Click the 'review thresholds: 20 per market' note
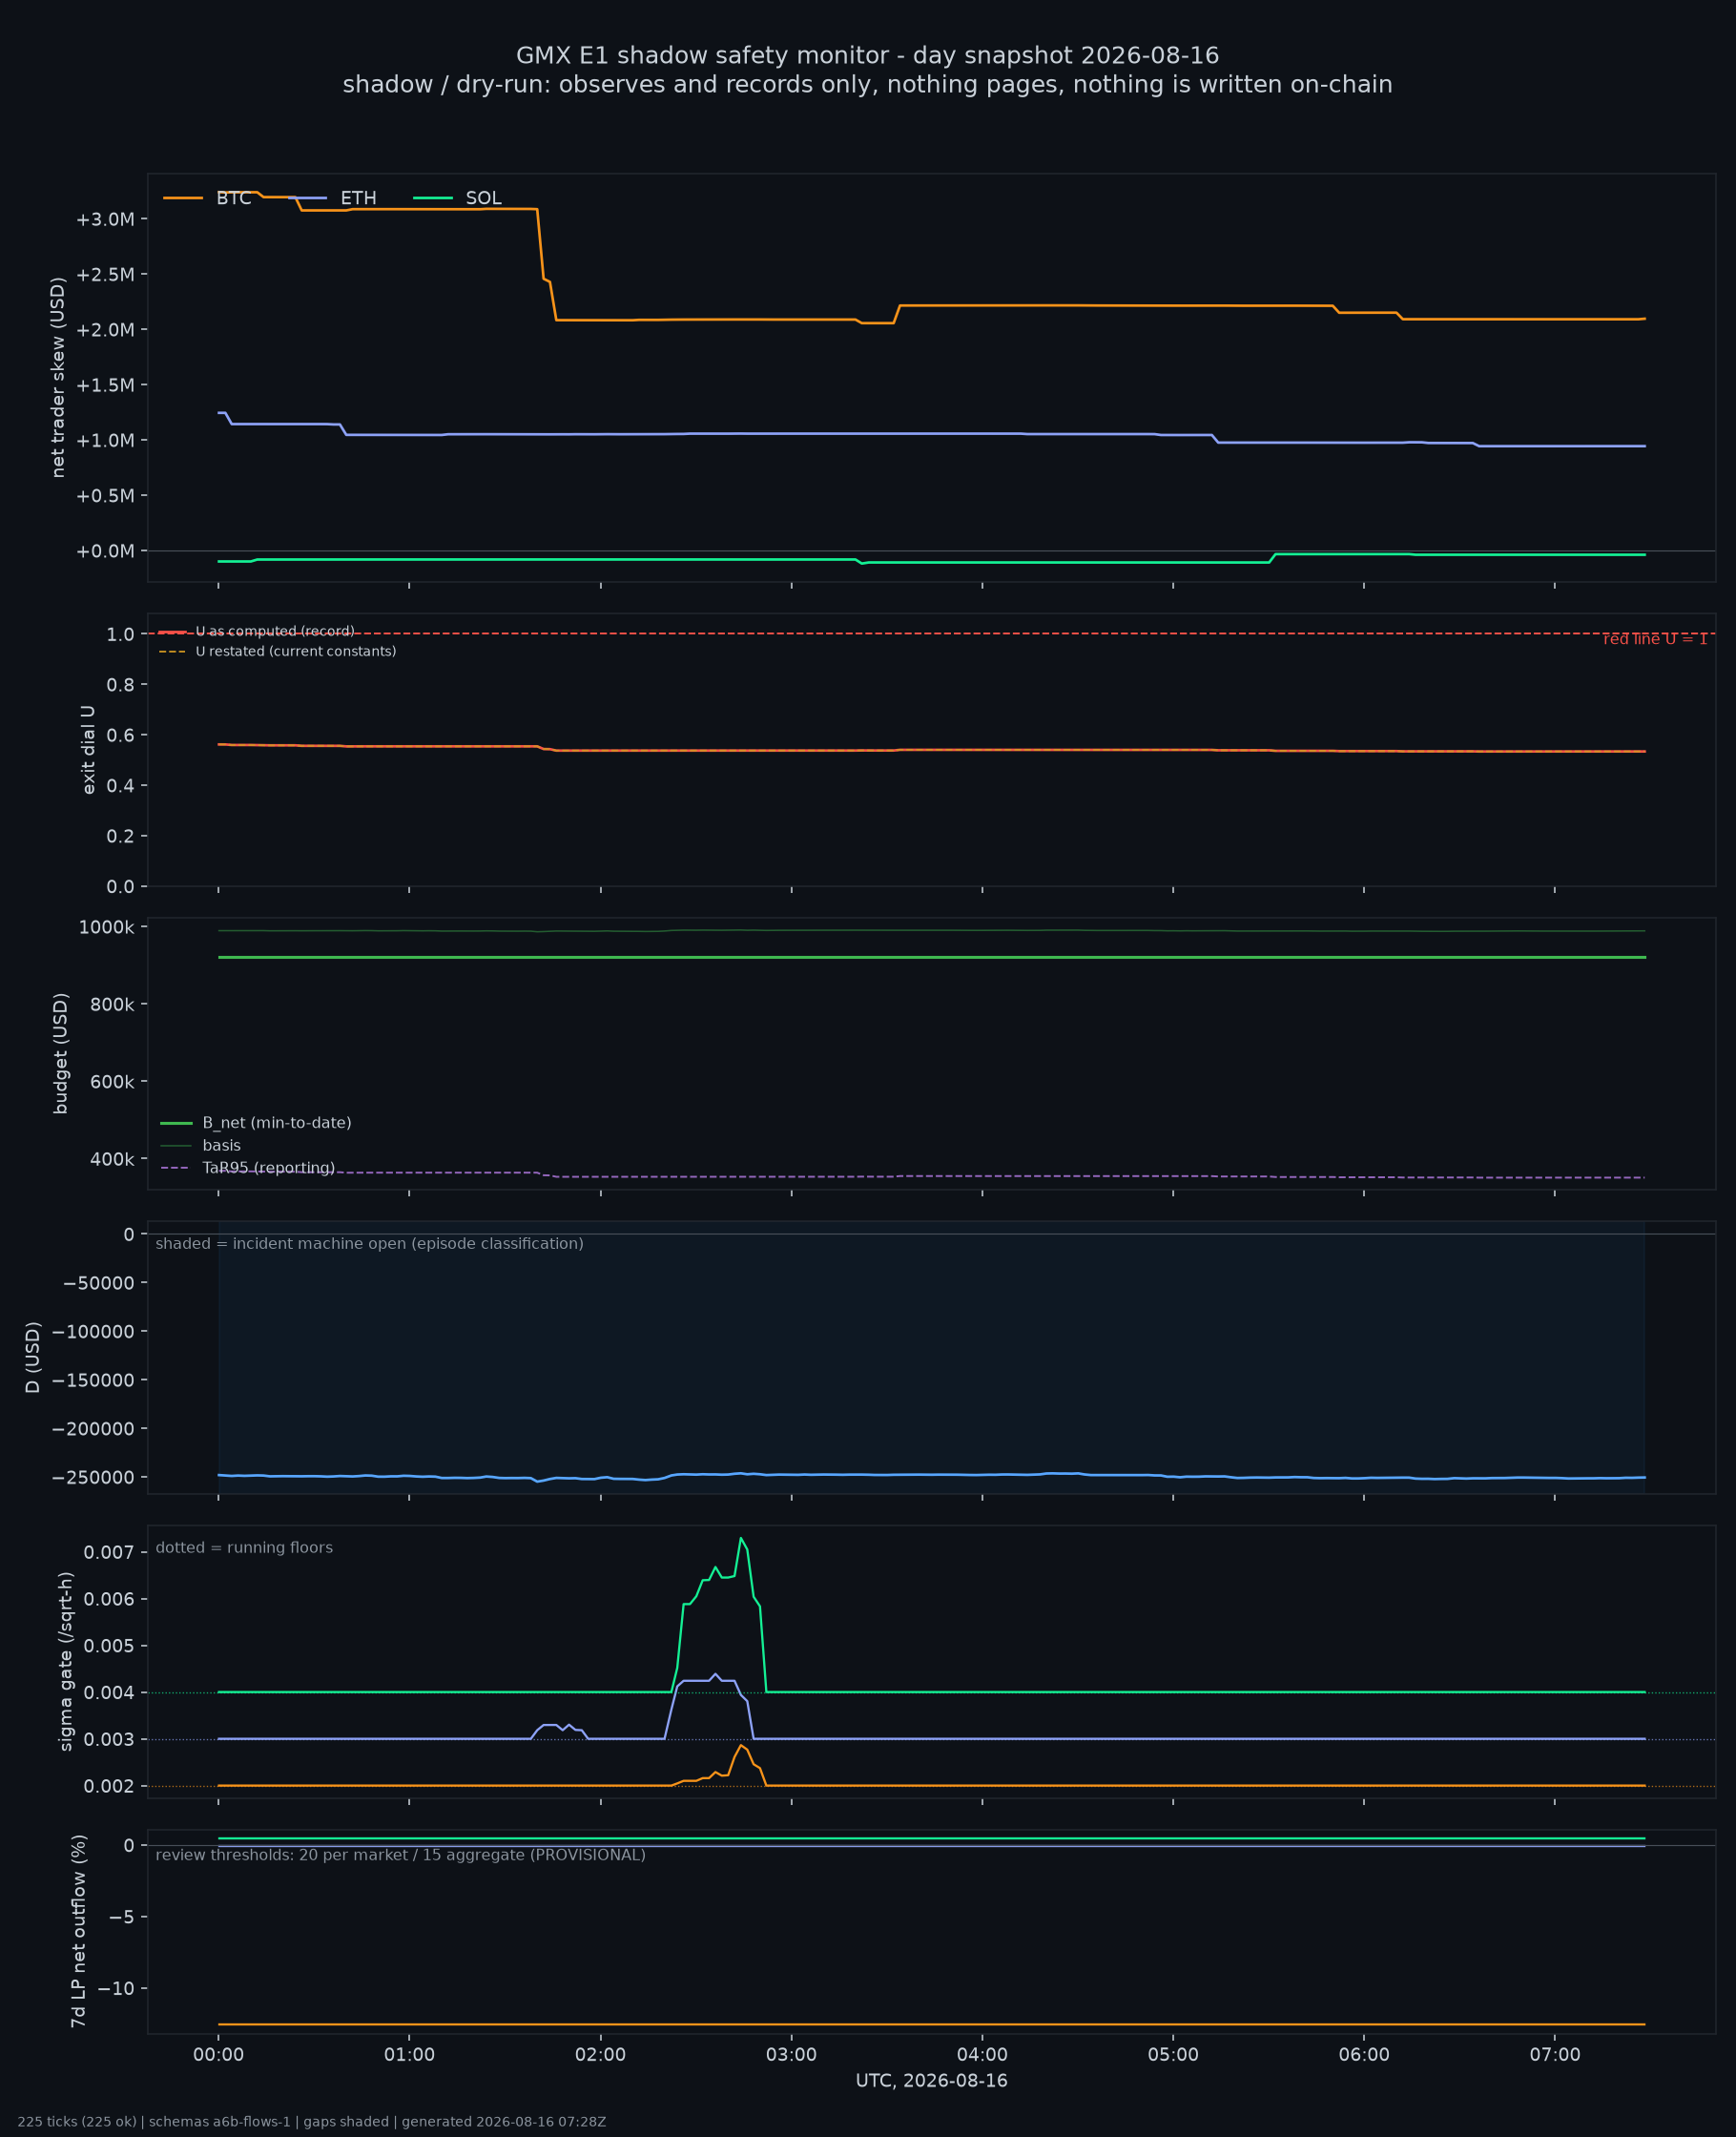The width and height of the screenshot is (1736, 2137). click(x=401, y=1855)
